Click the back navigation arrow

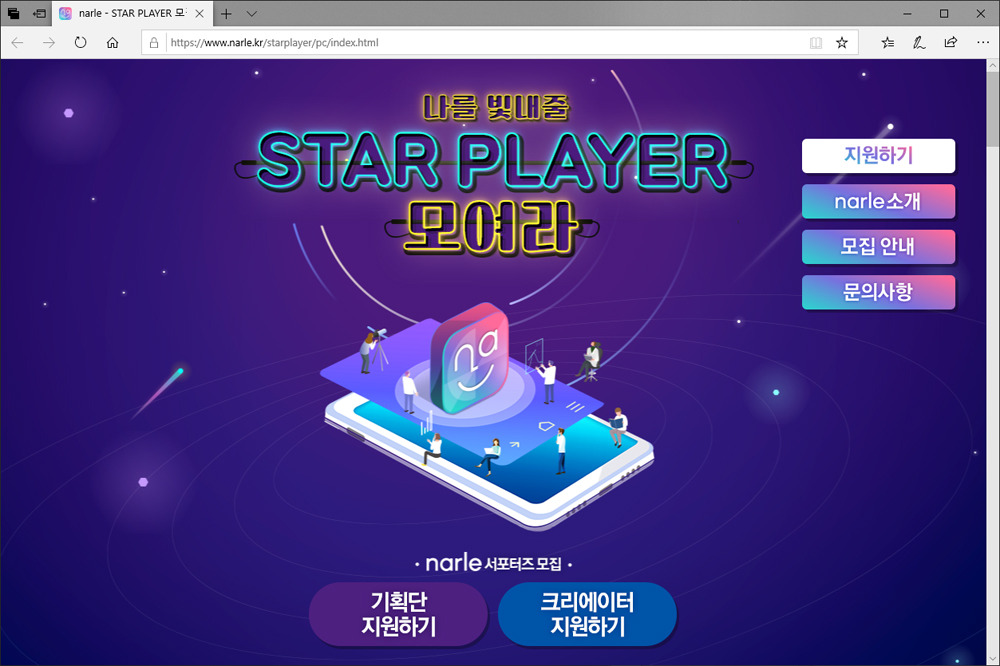point(17,43)
